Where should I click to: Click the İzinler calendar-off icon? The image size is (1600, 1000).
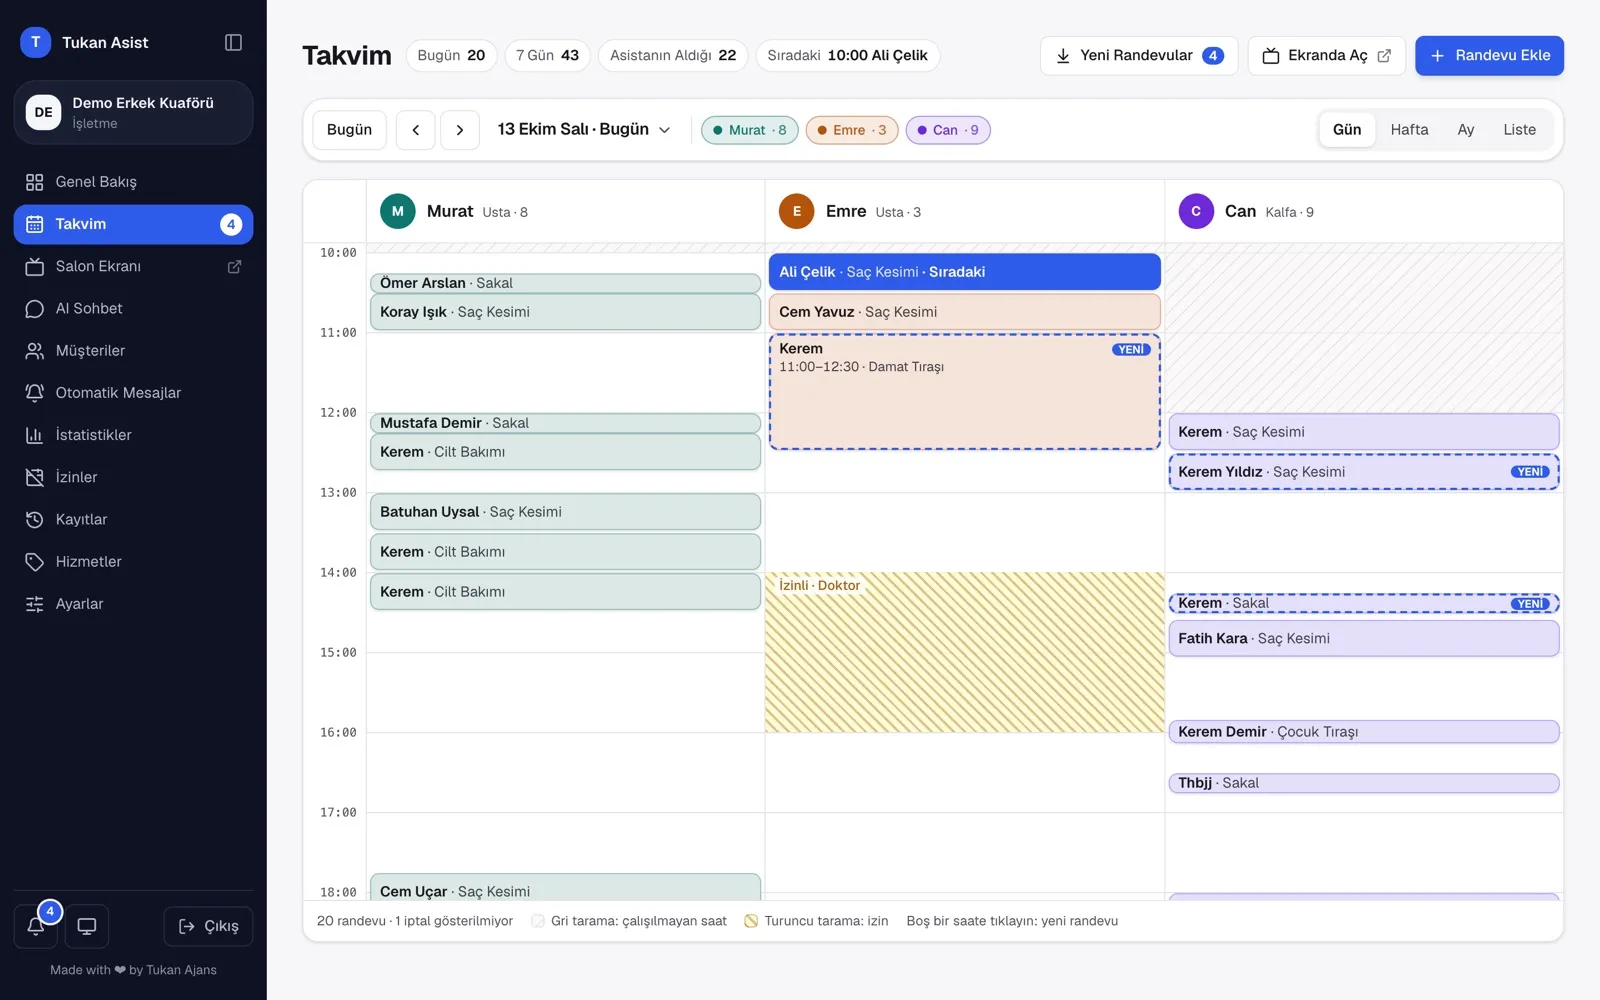tap(35, 477)
